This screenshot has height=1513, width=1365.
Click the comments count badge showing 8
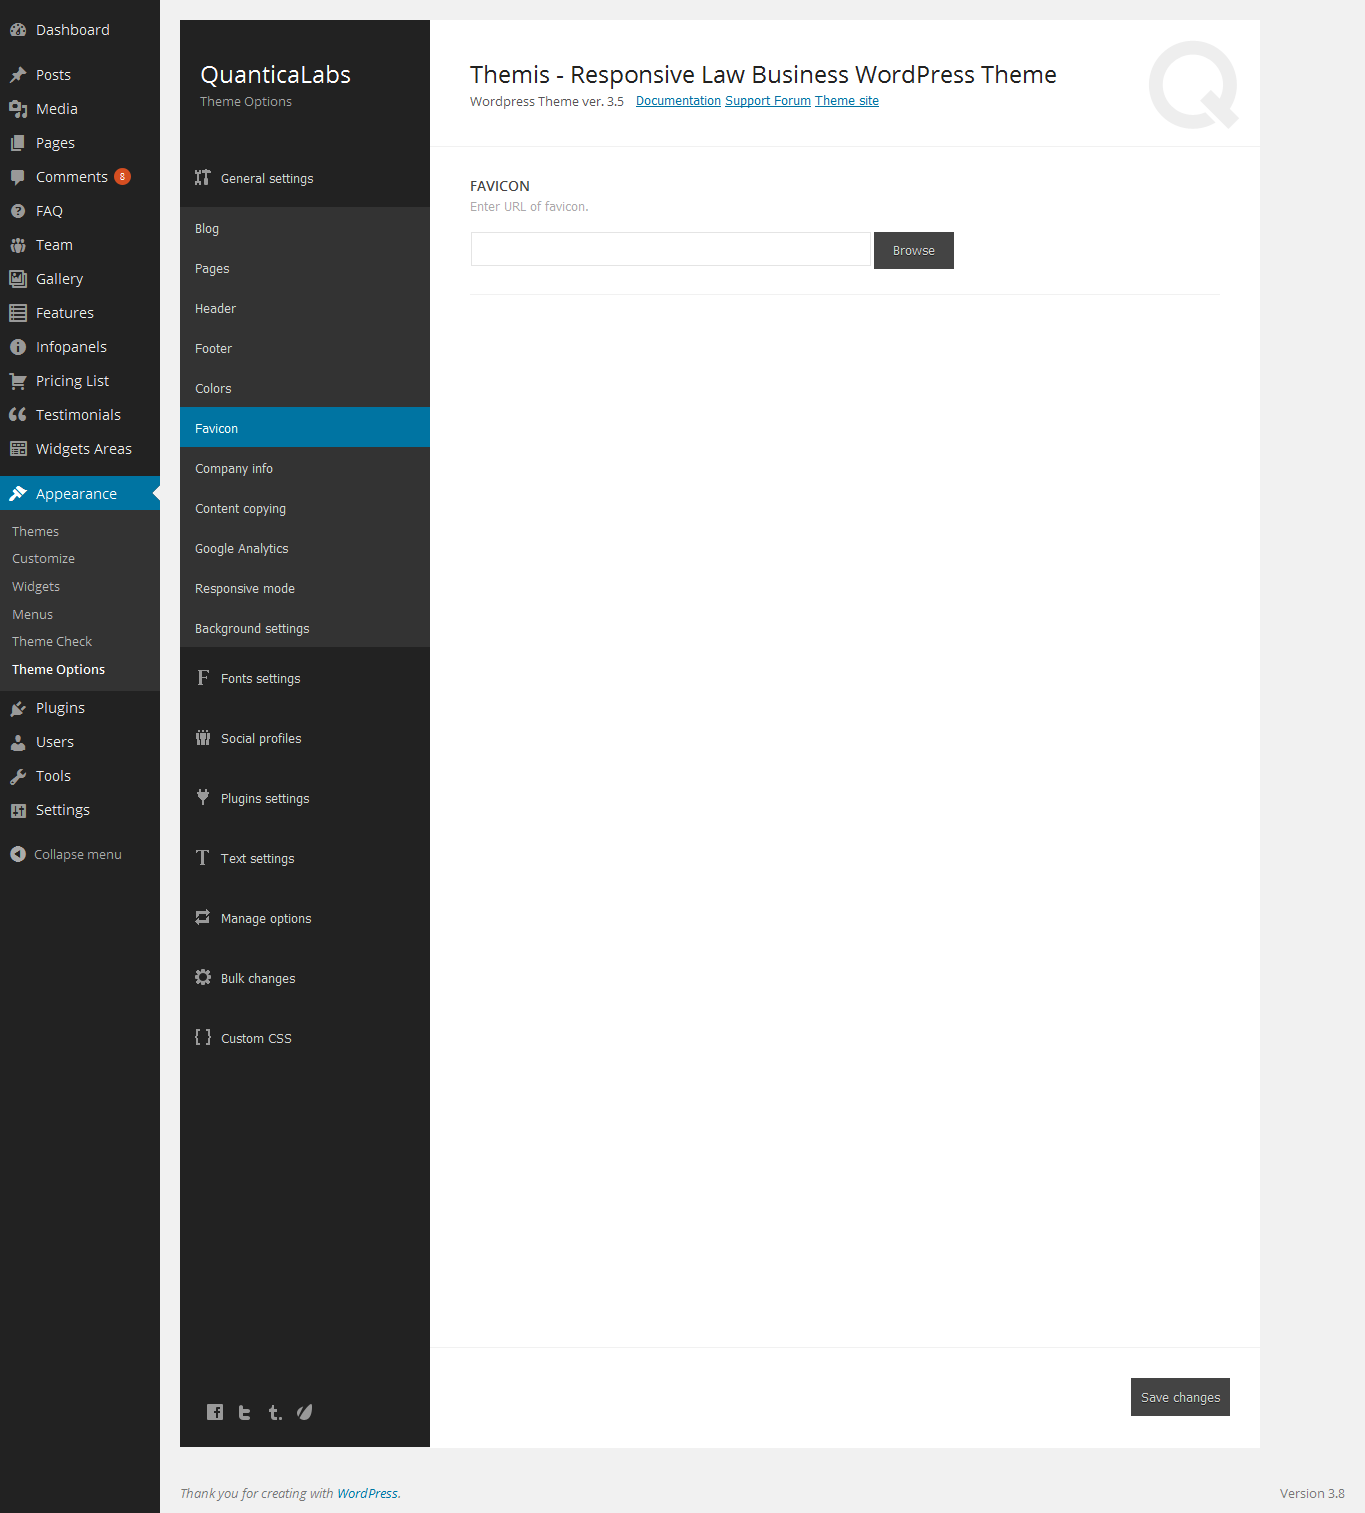(122, 177)
